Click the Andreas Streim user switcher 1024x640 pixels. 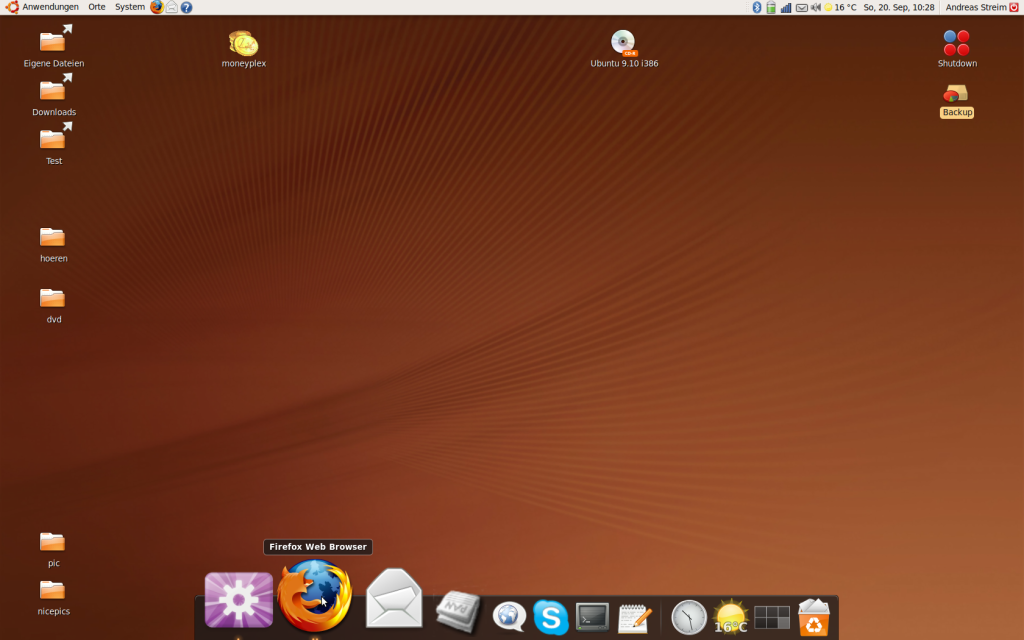click(975, 7)
